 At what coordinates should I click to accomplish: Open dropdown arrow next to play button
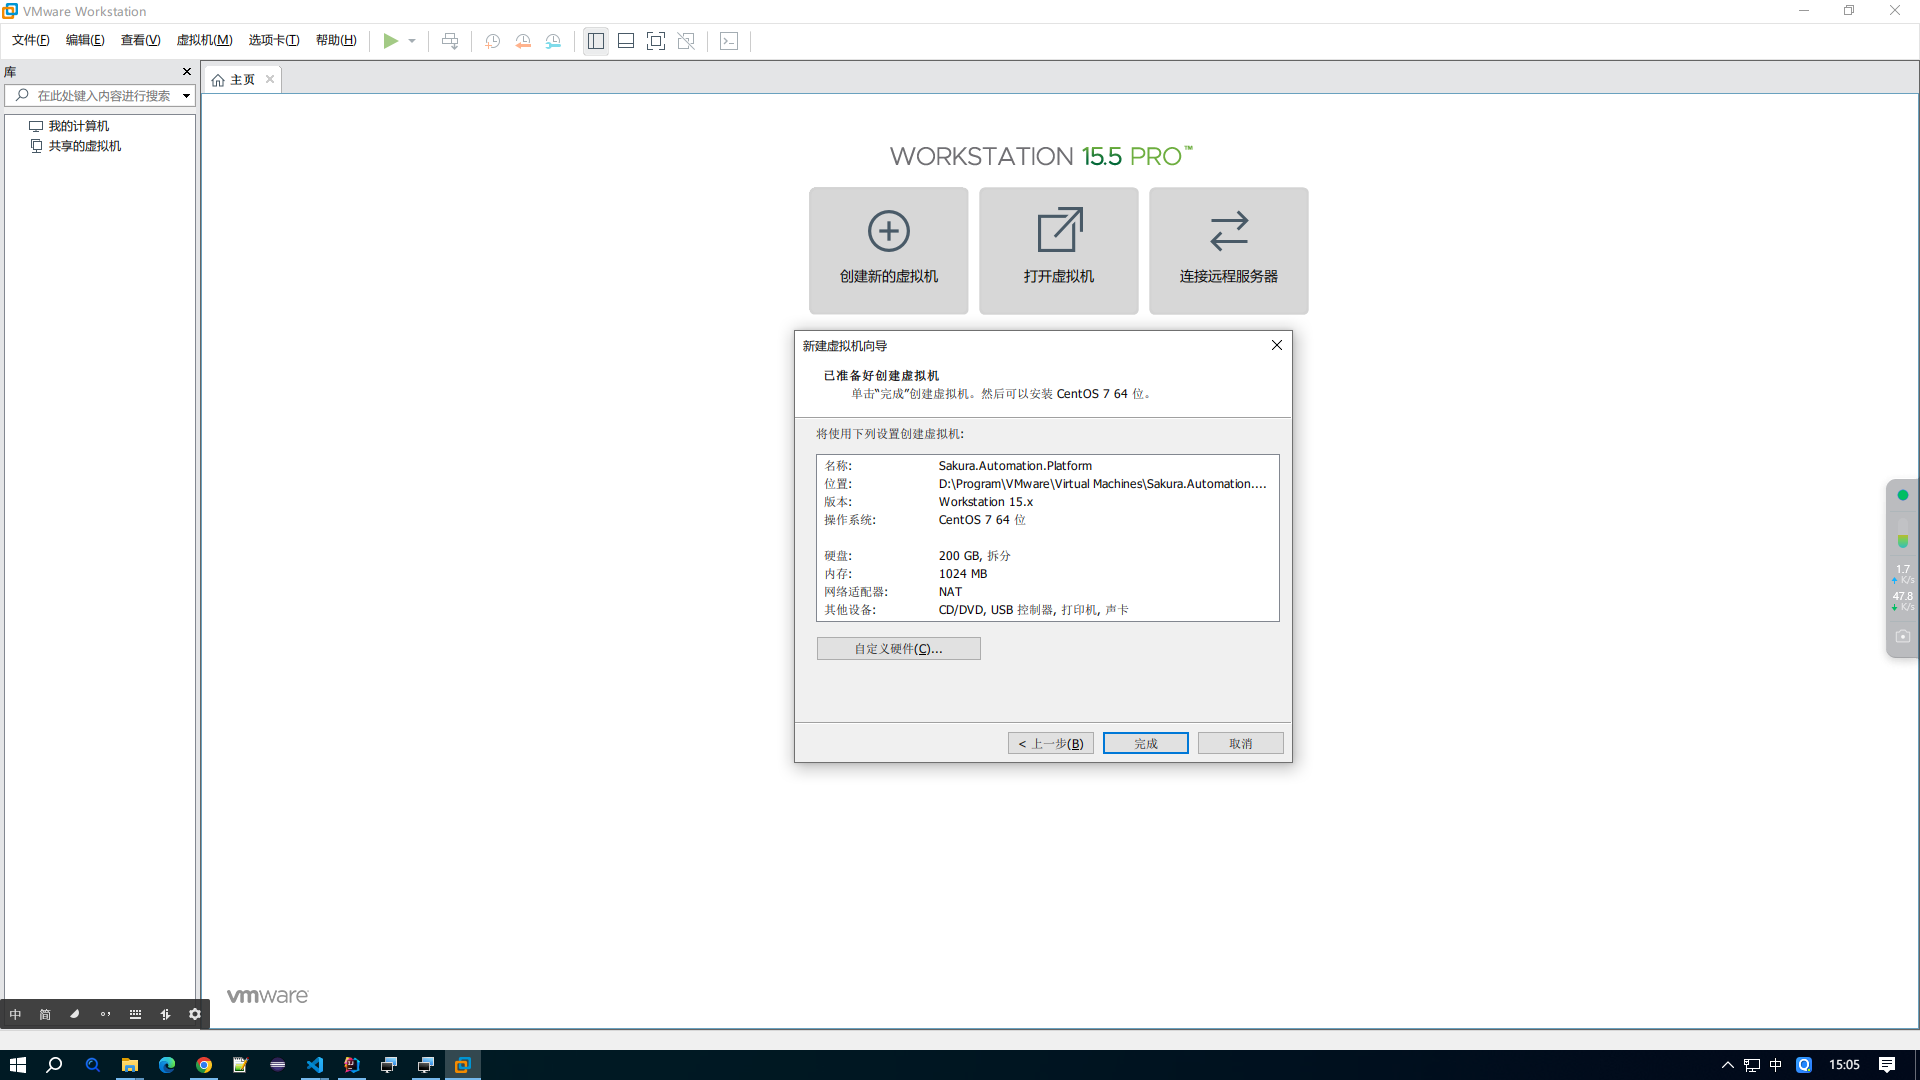pyautogui.click(x=412, y=41)
